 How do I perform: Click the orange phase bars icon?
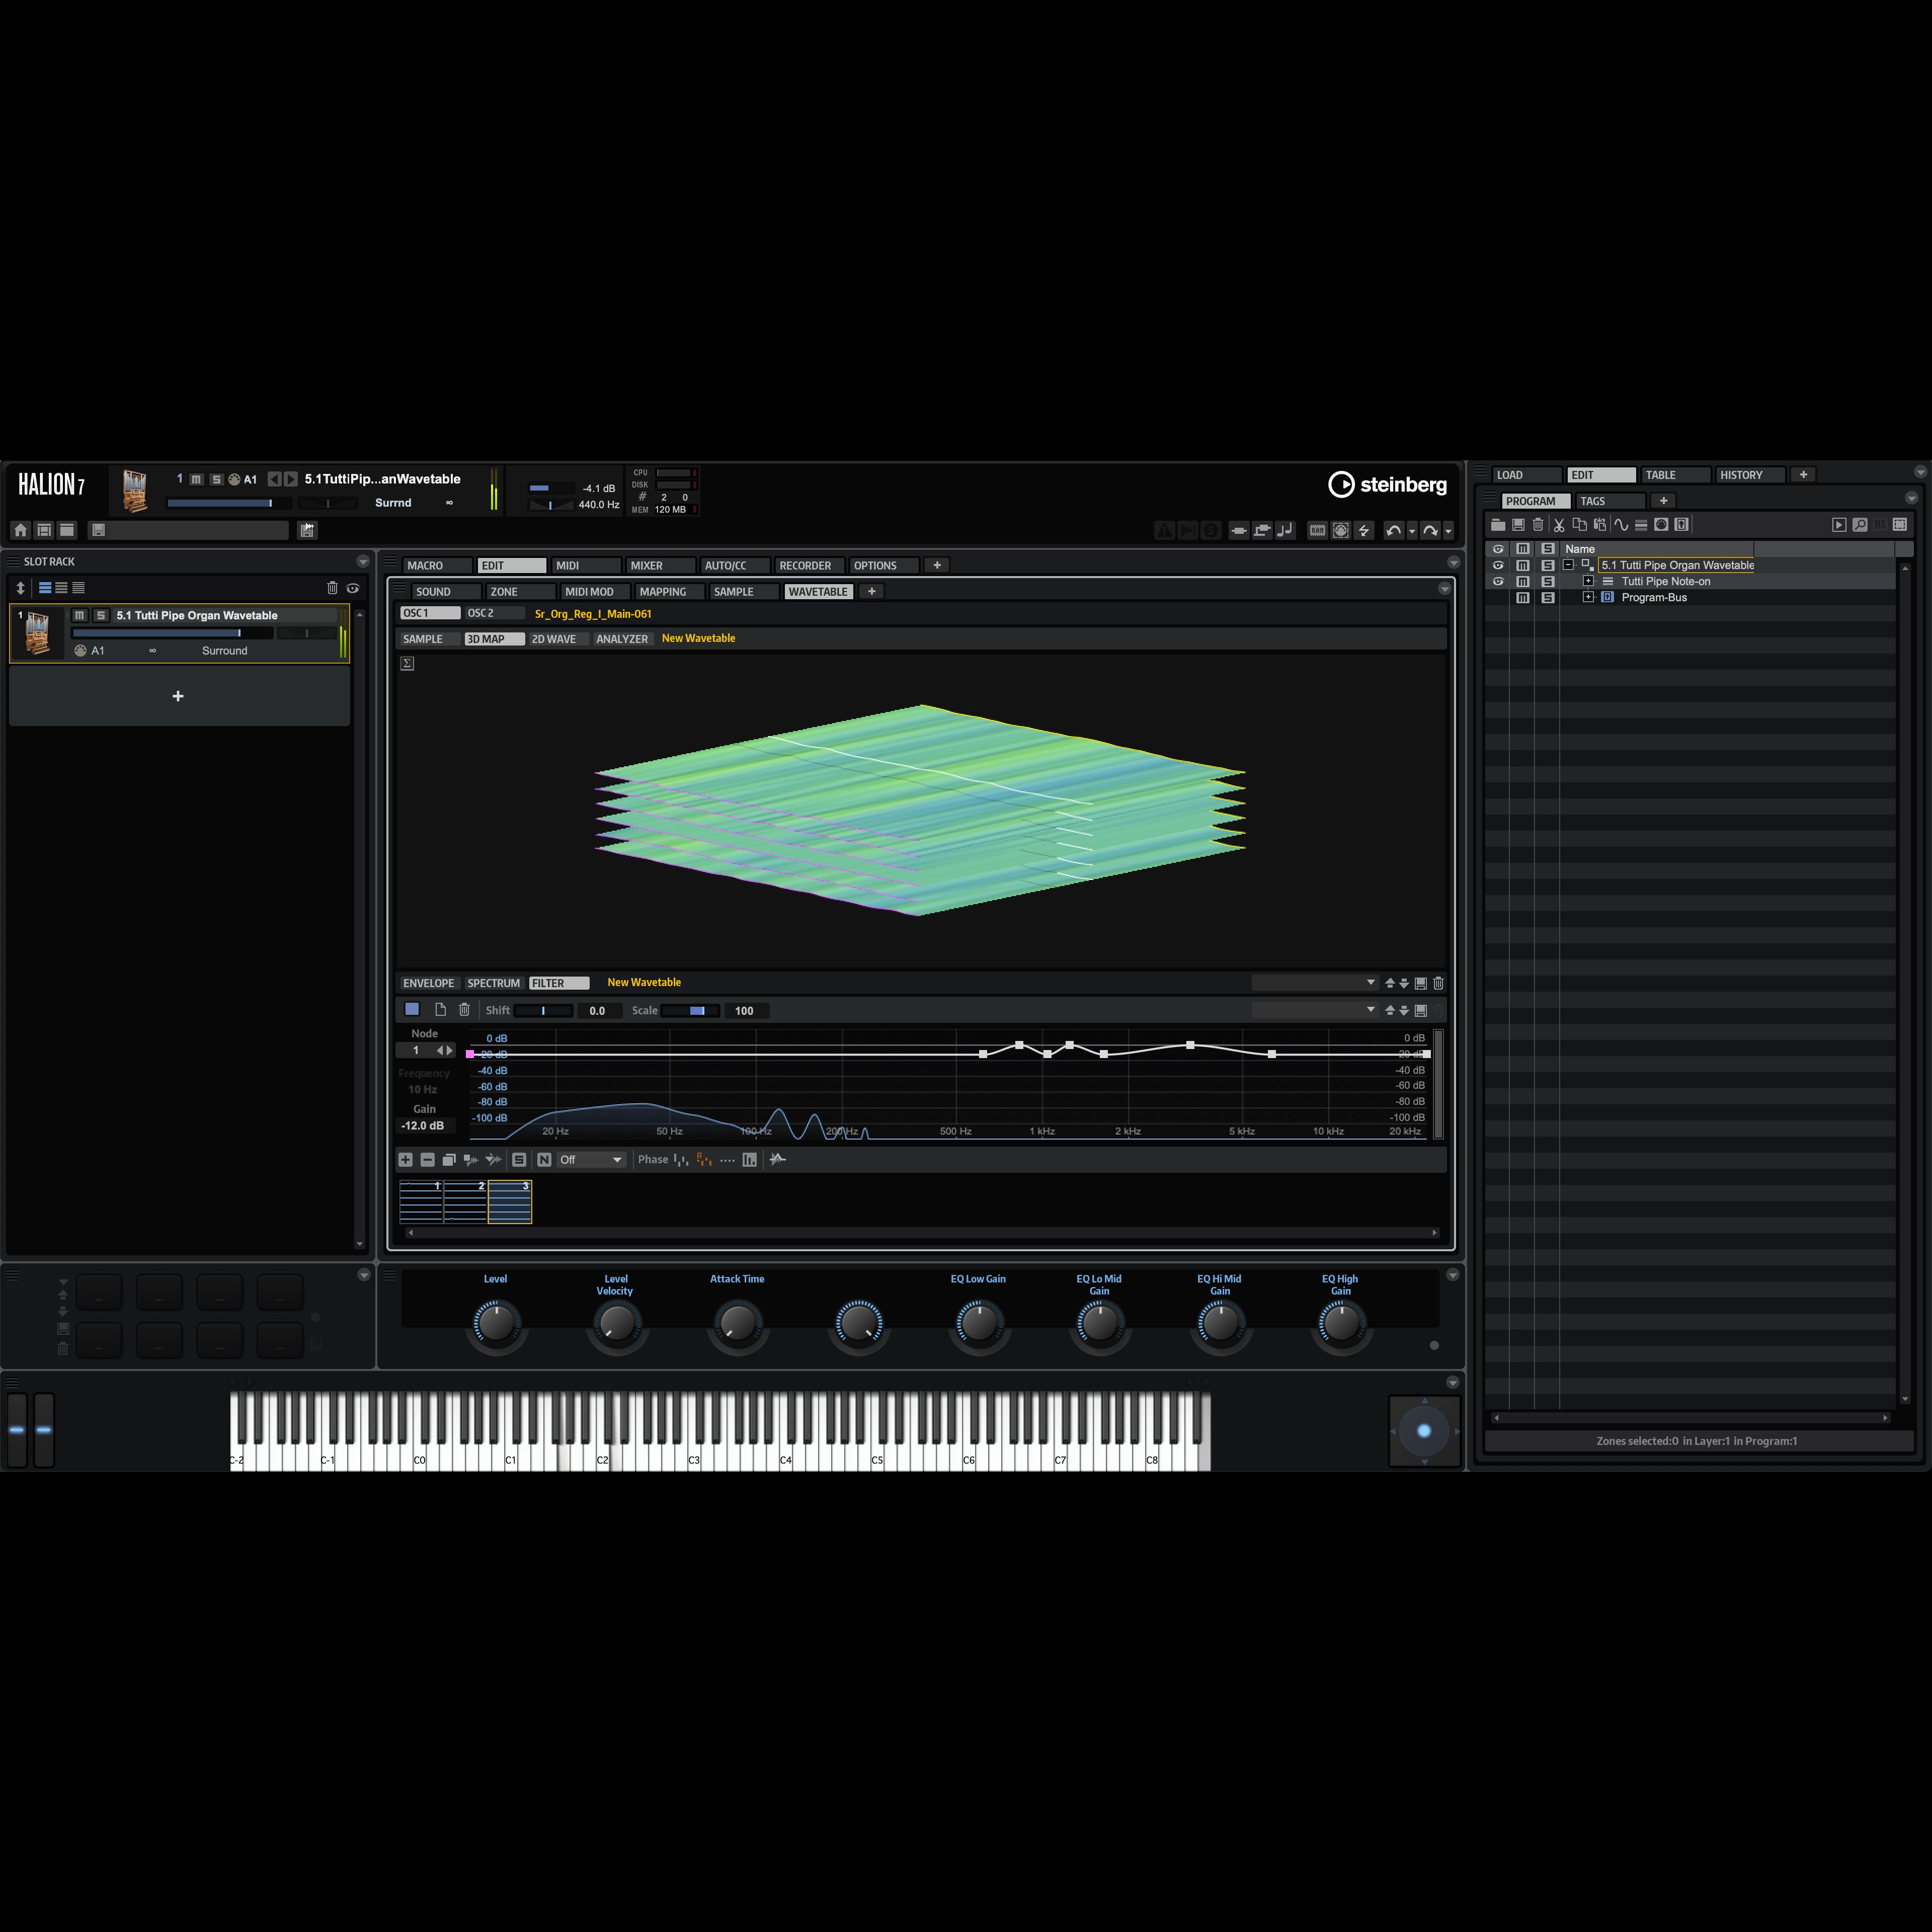click(x=704, y=1160)
